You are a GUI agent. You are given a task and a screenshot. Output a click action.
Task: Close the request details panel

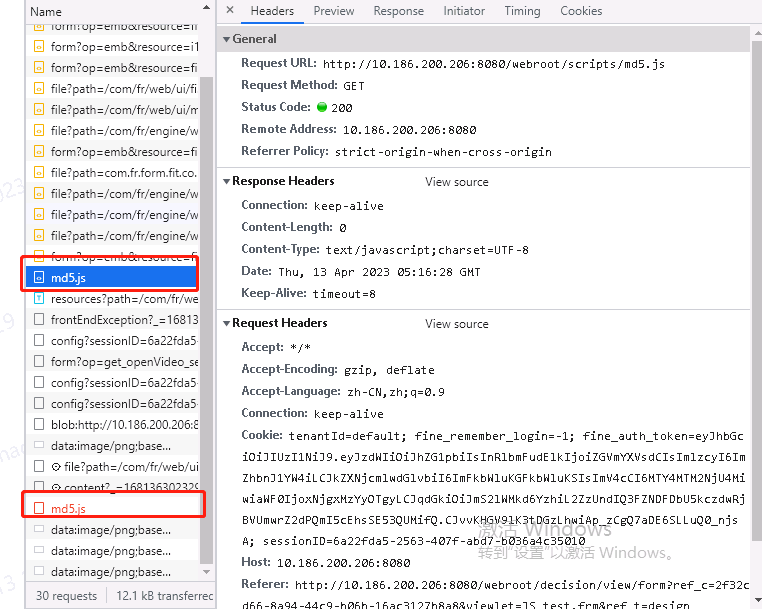230,10
